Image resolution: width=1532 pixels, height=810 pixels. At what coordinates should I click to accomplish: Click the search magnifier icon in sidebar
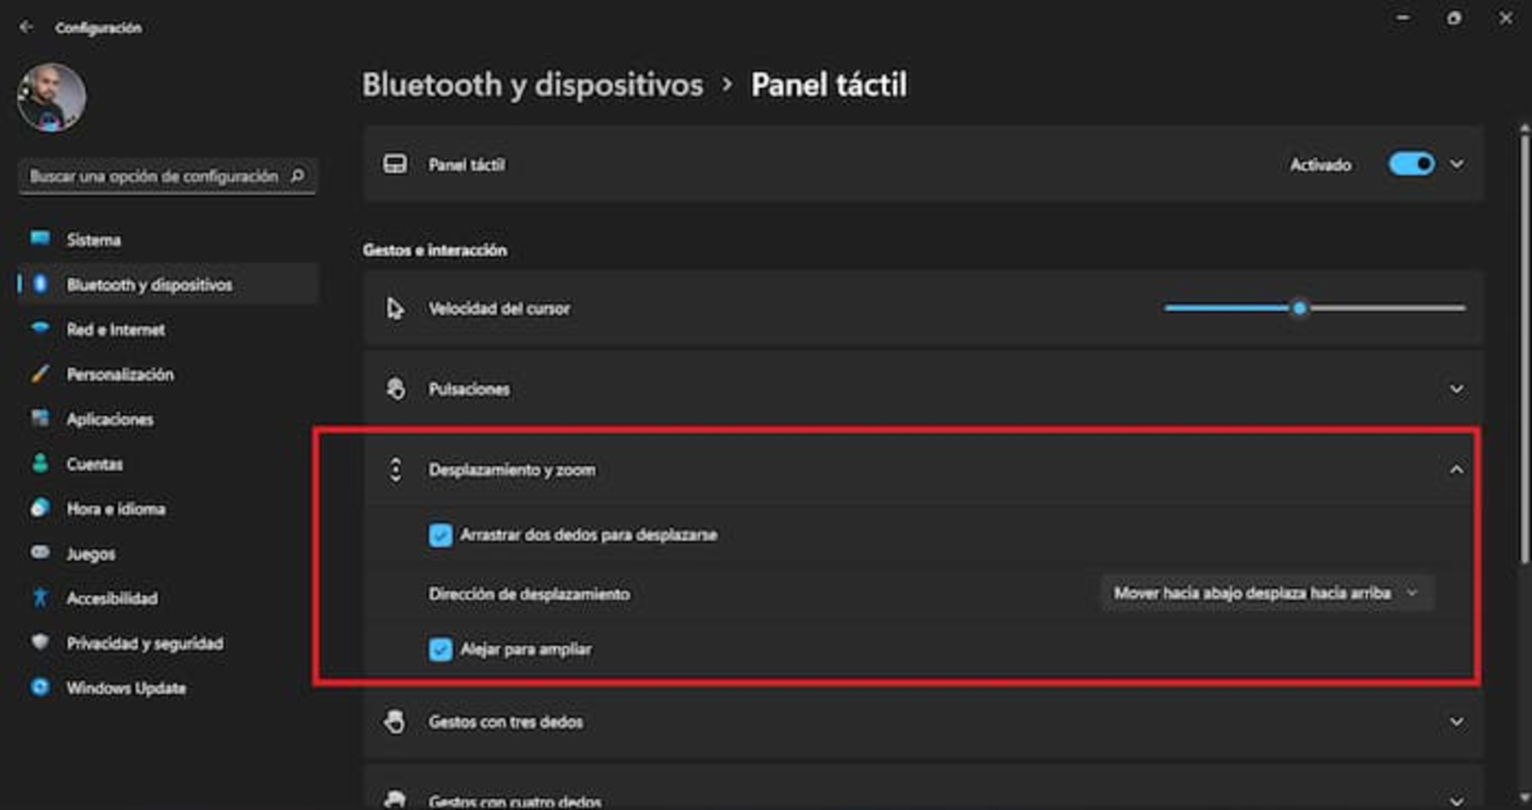[x=297, y=176]
